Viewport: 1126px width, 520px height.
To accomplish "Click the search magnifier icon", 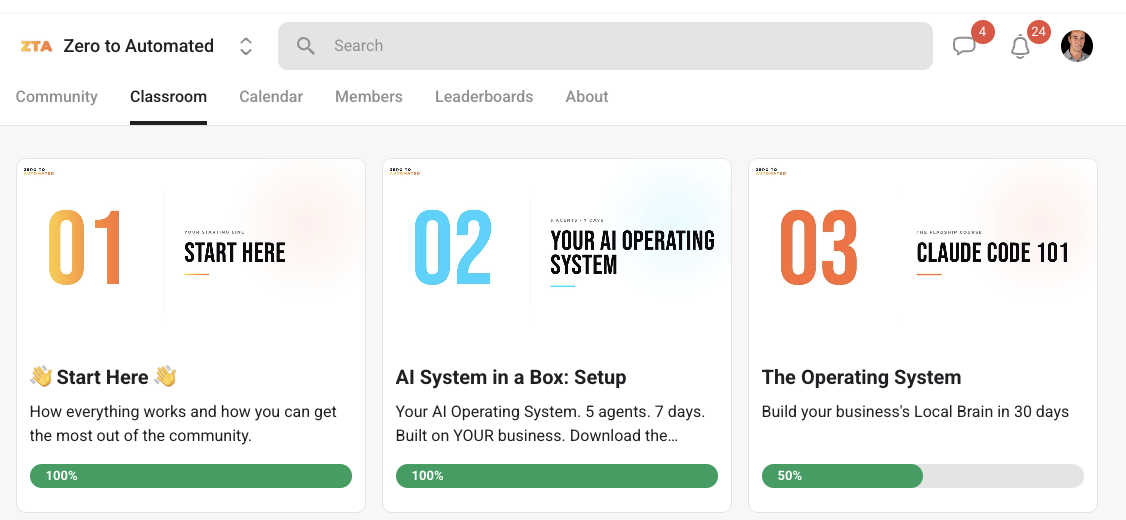I will coord(306,46).
